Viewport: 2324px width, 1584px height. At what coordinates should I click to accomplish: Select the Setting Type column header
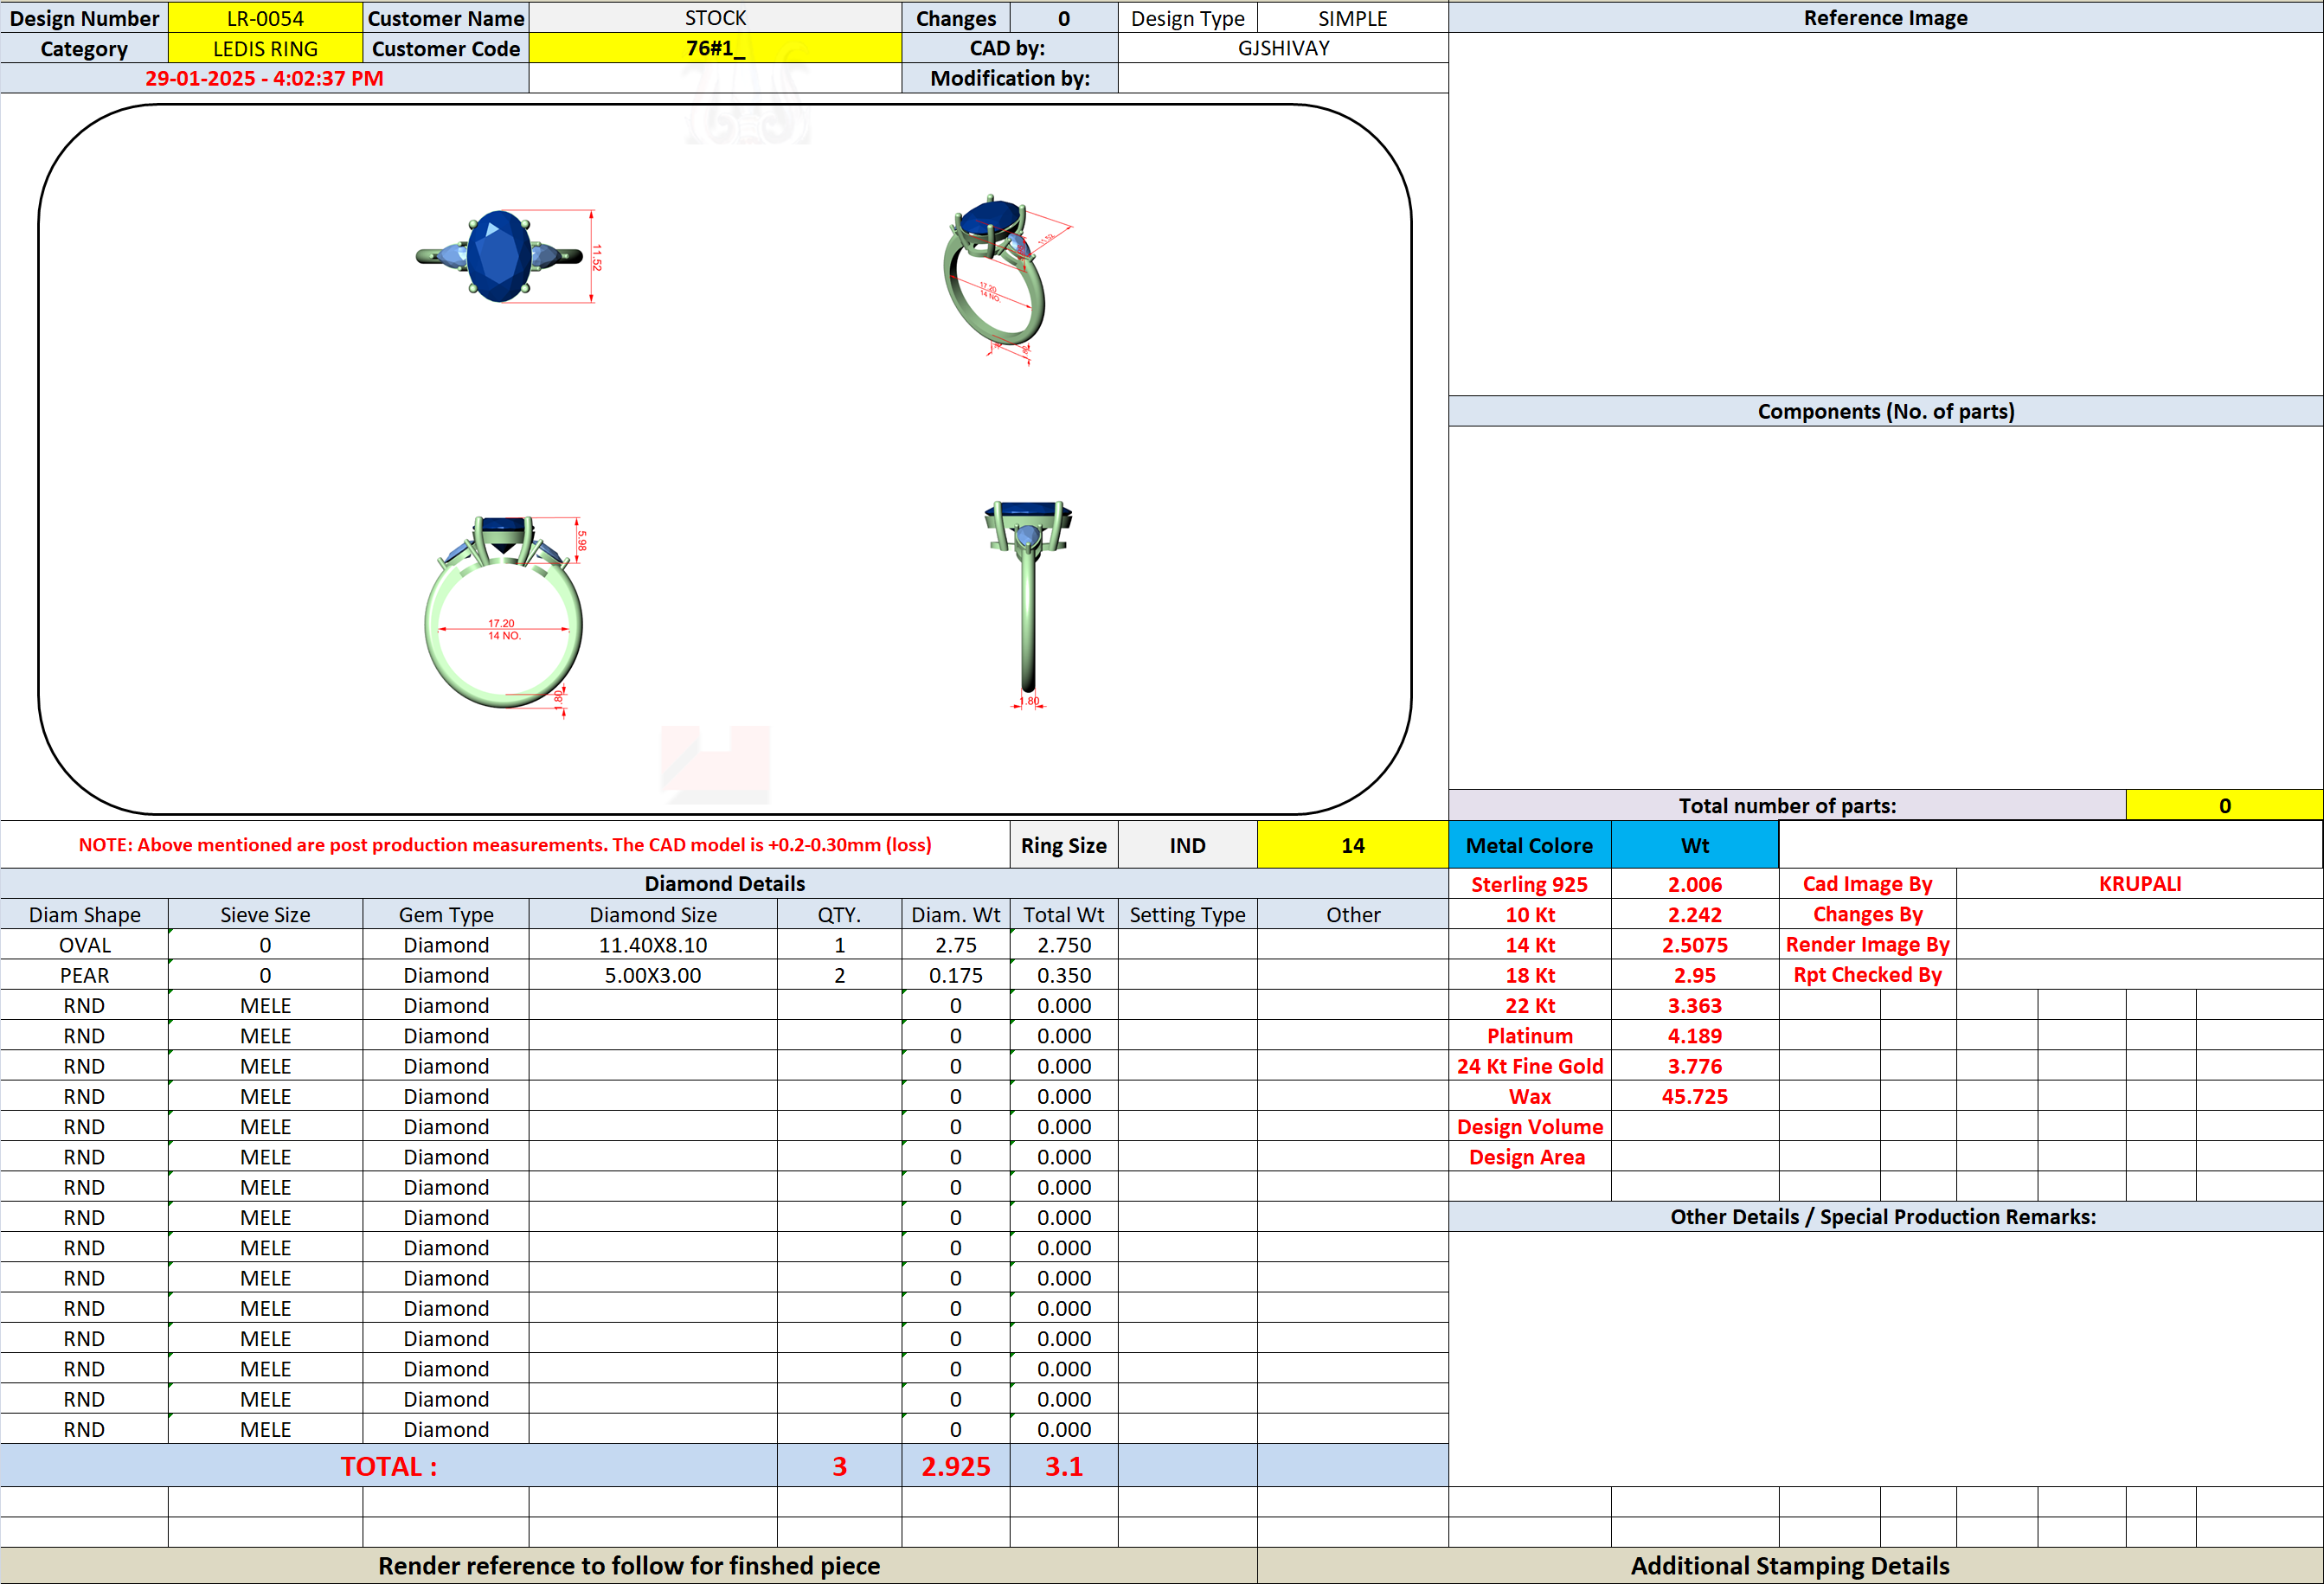tap(1187, 914)
